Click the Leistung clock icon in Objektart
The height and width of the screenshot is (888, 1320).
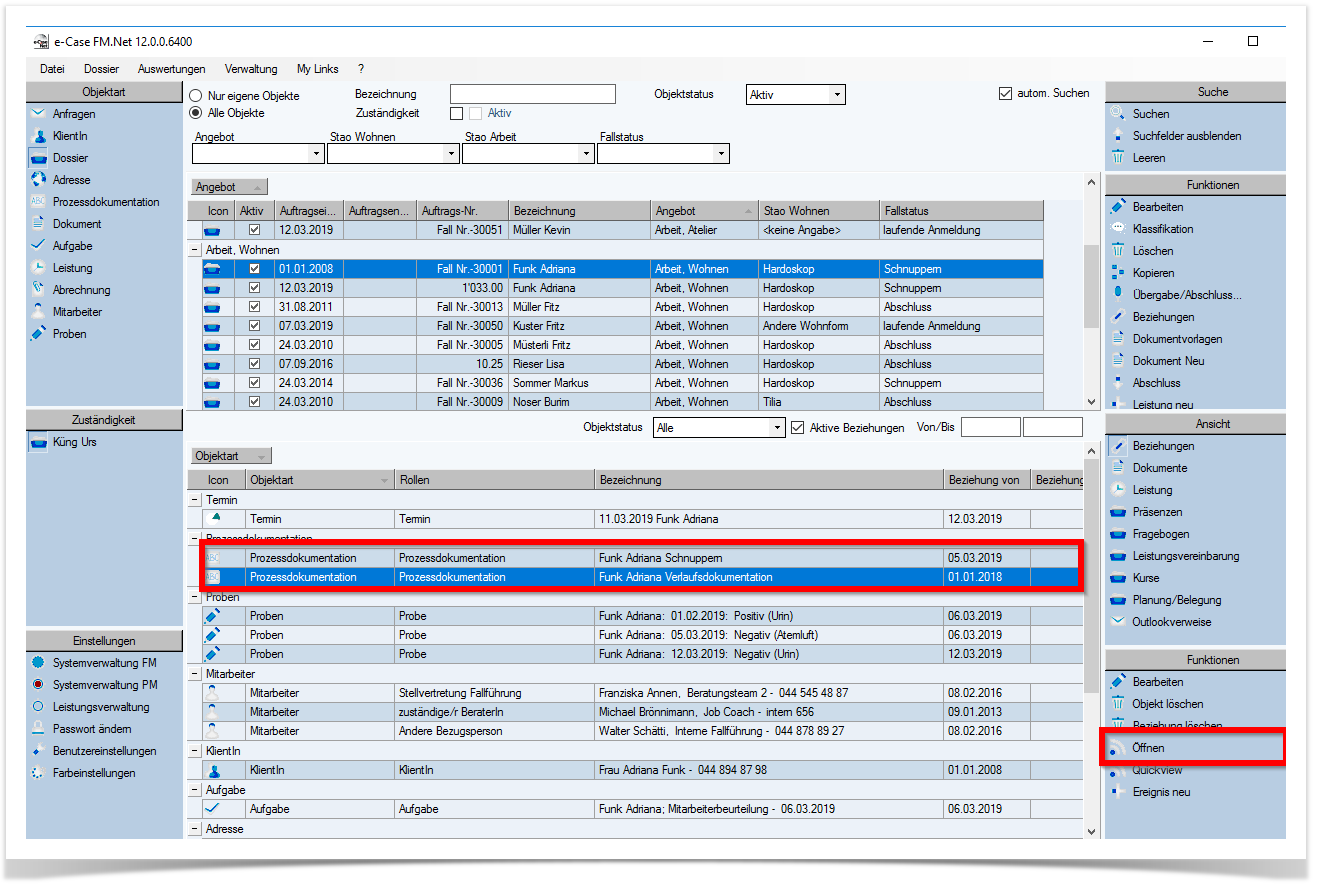38,268
